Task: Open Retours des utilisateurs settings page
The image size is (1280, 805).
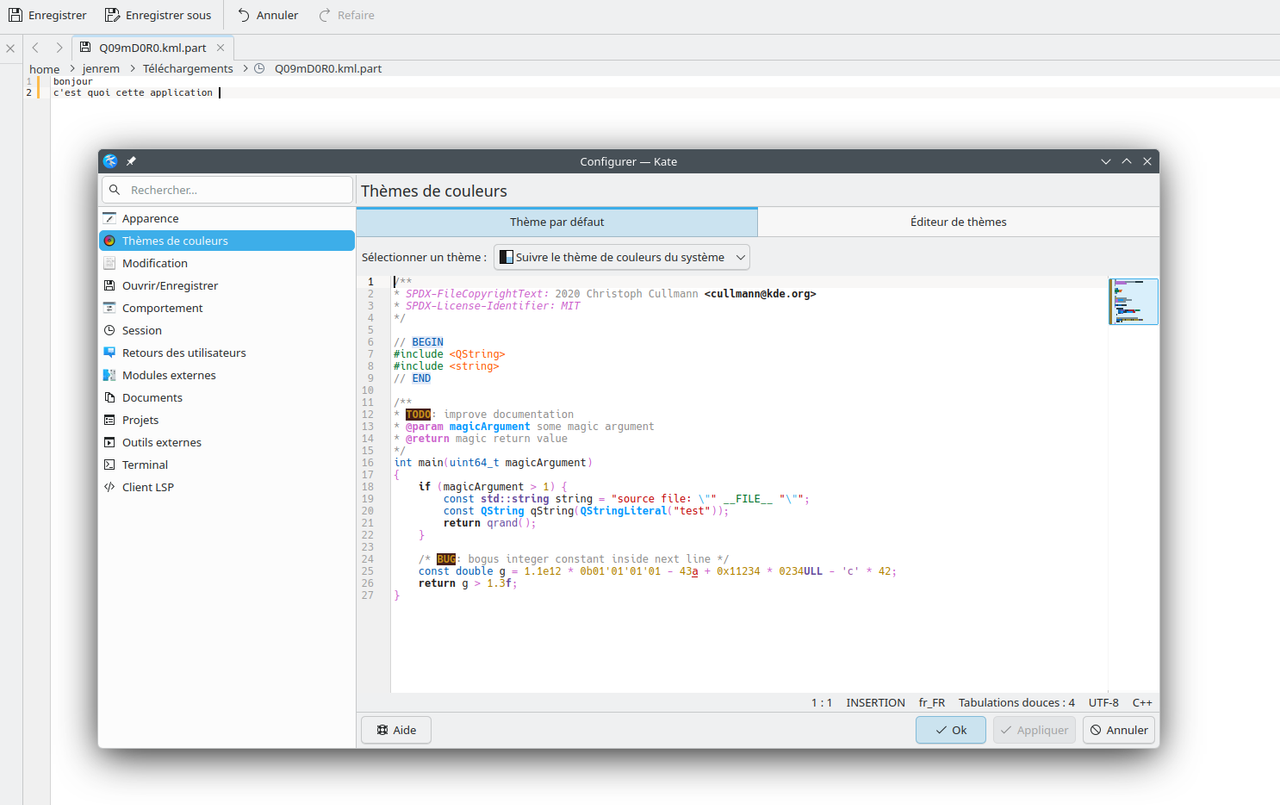Action: pos(227,353)
